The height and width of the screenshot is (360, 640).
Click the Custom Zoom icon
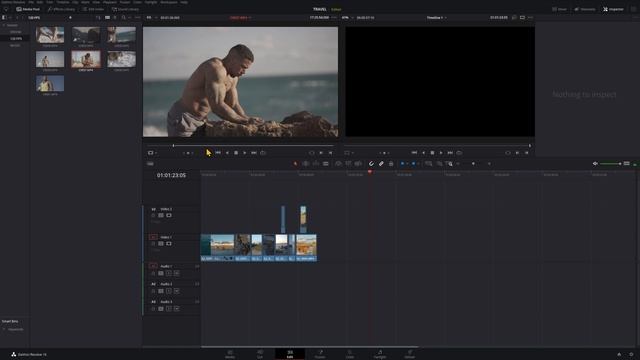(x=449, y=164)
